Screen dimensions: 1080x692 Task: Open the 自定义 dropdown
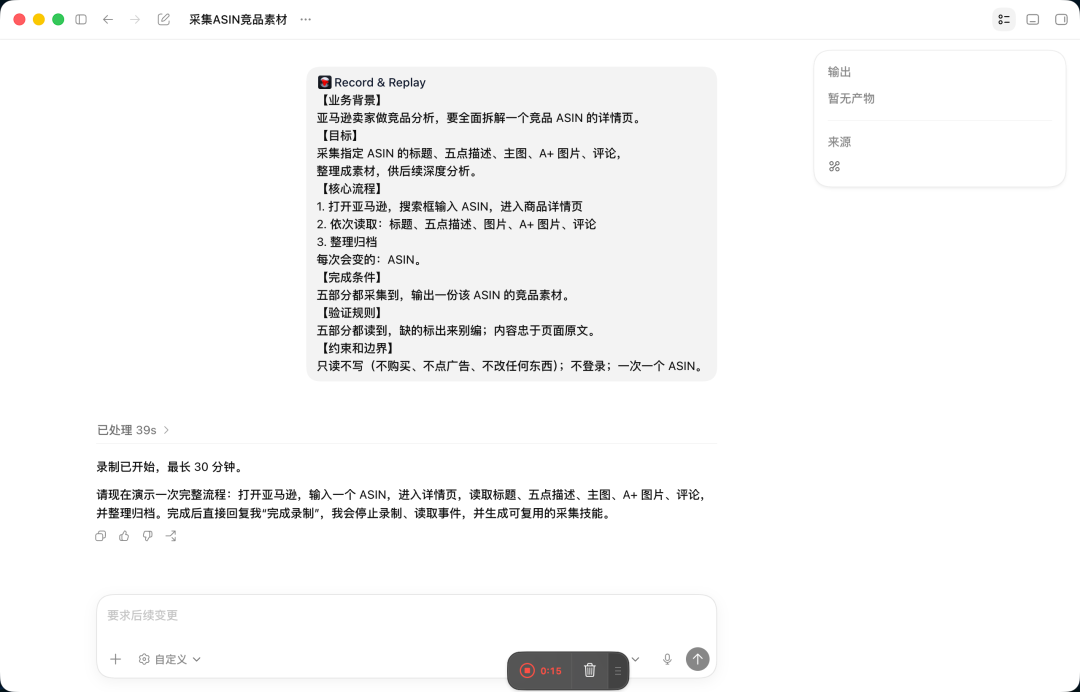(169, 659)
